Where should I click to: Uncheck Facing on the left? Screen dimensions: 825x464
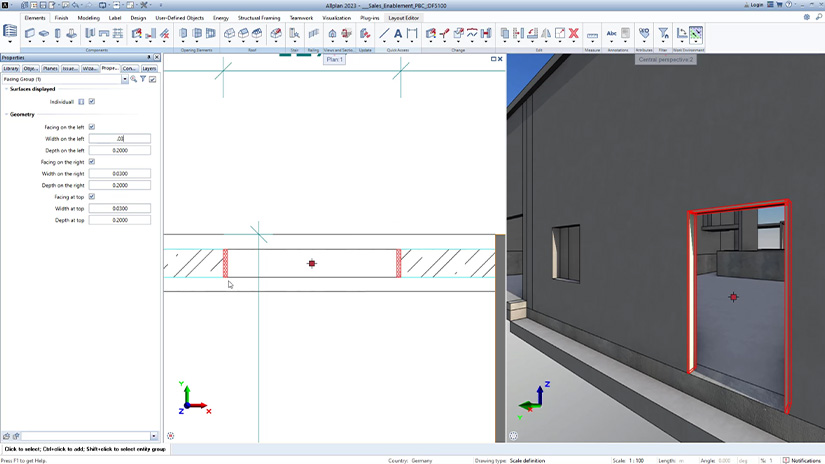tap(91, 127)
